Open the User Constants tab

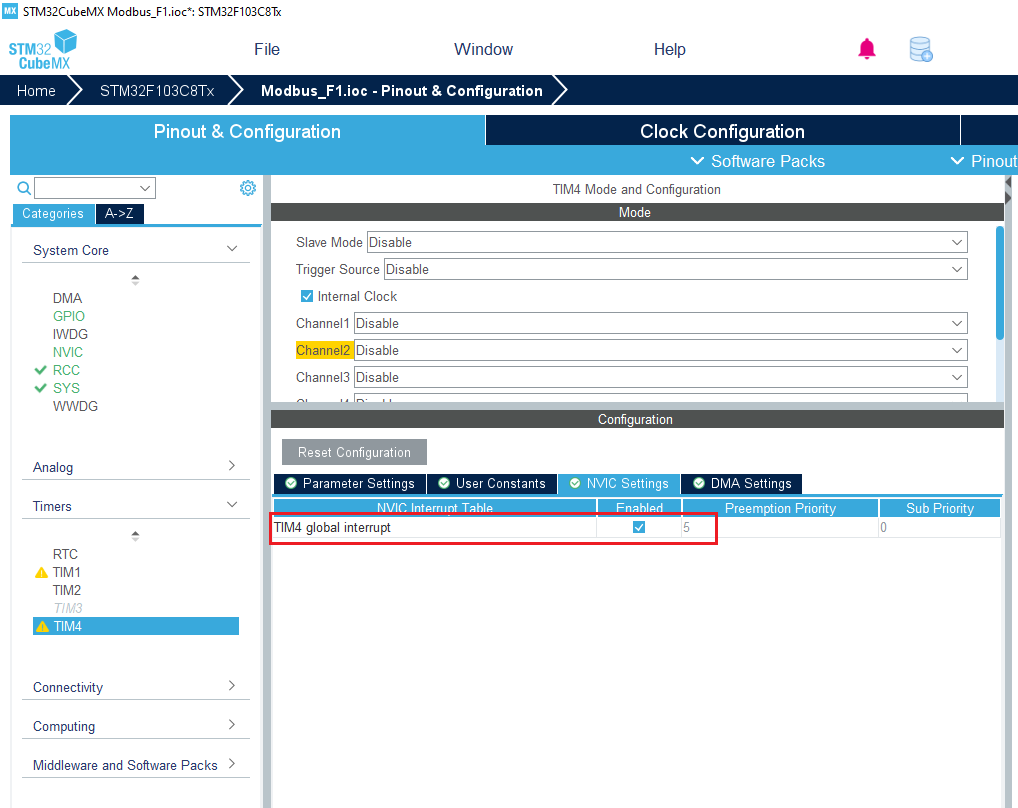click(491, 484)
